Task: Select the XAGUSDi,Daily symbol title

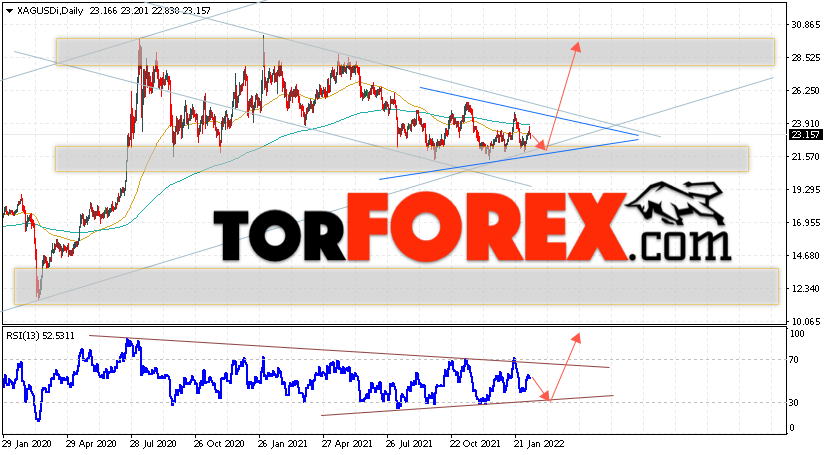Action: point(50,11)
